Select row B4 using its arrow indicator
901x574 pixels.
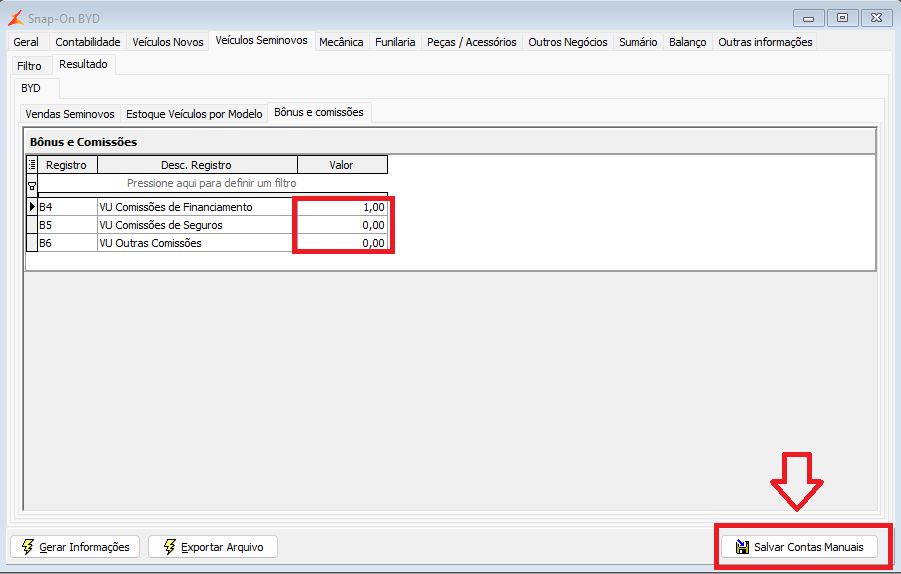coord(32,206)
